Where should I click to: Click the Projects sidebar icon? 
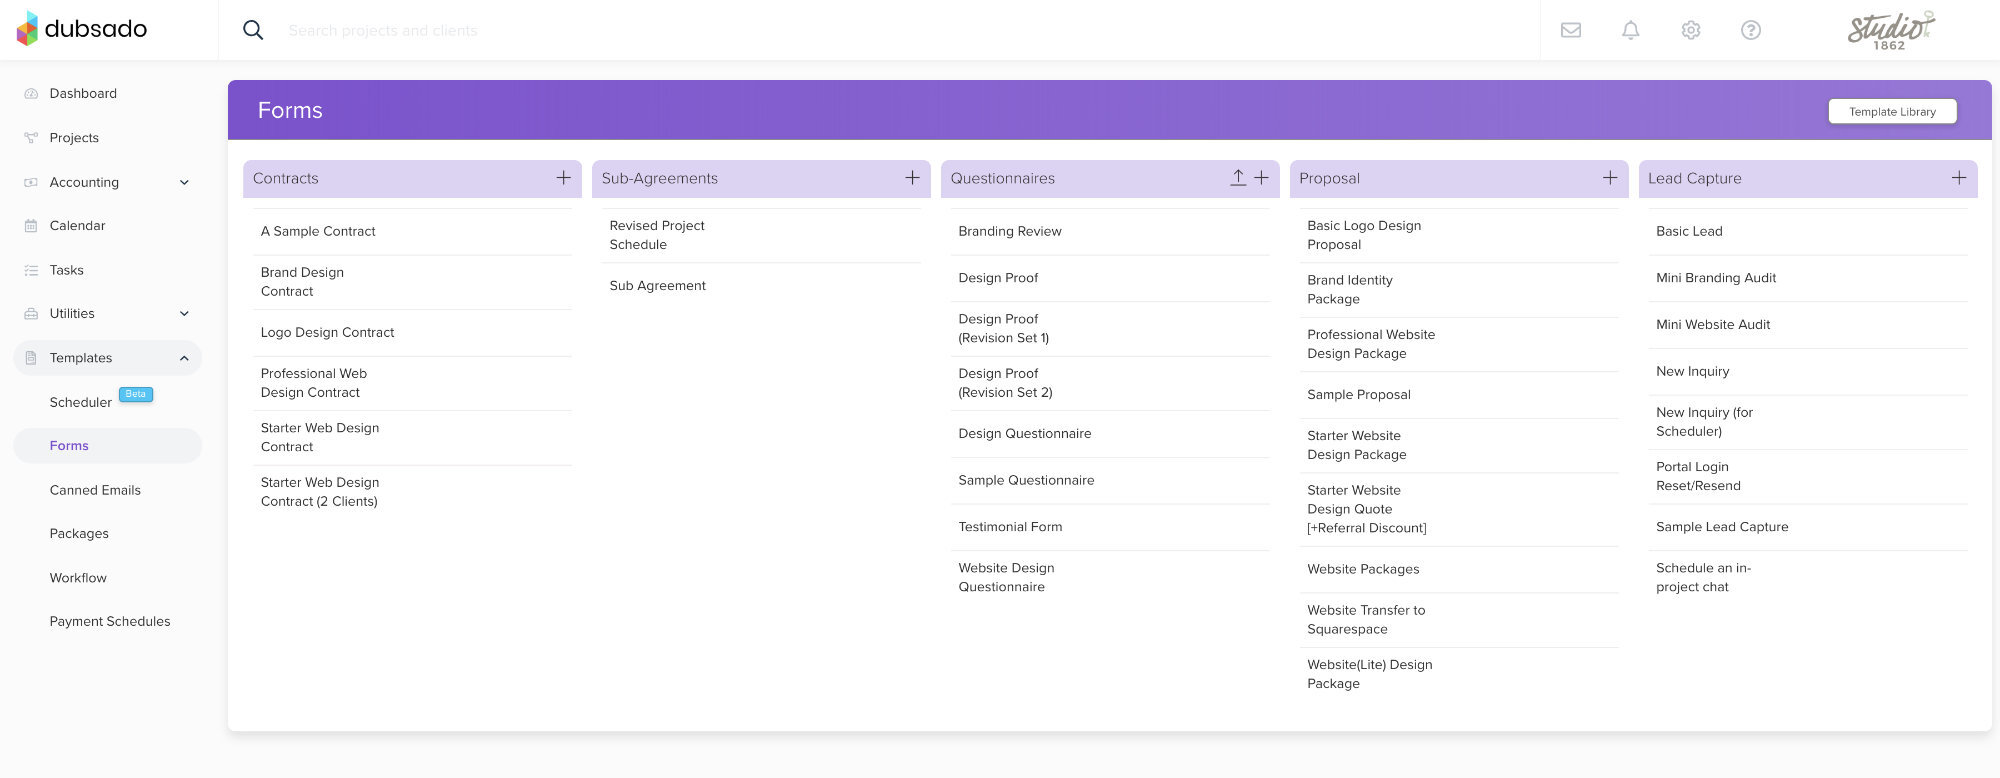coord(31,138)
